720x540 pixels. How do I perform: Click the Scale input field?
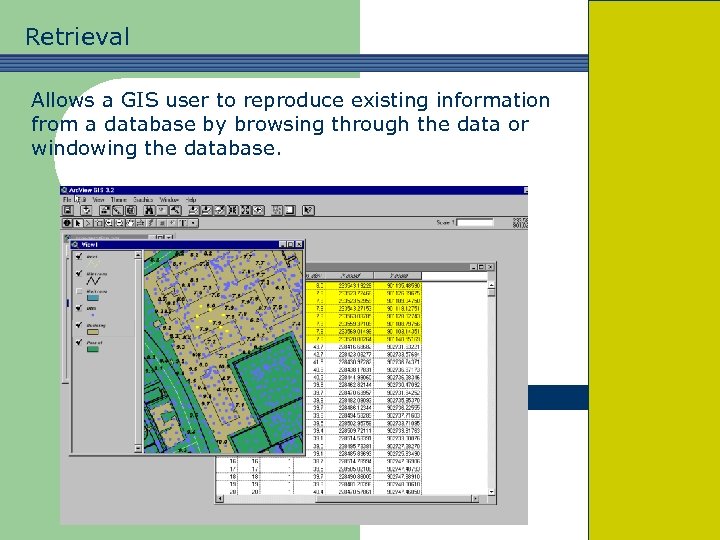475,222
